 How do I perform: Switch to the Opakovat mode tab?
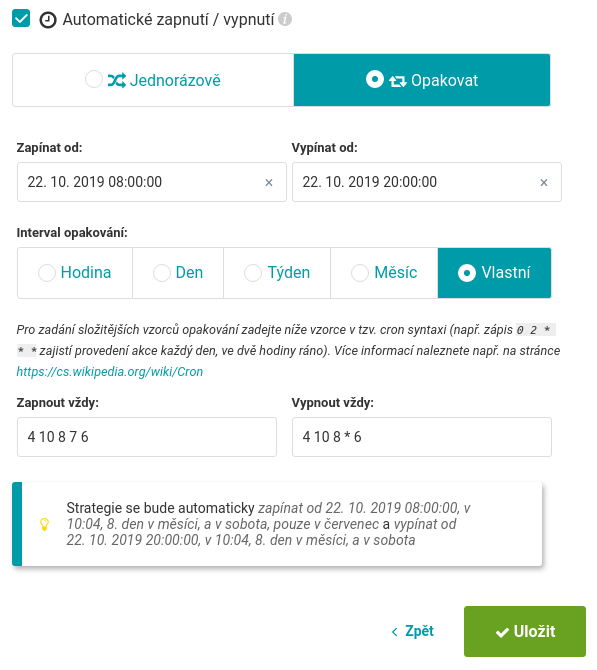point(422,80)
